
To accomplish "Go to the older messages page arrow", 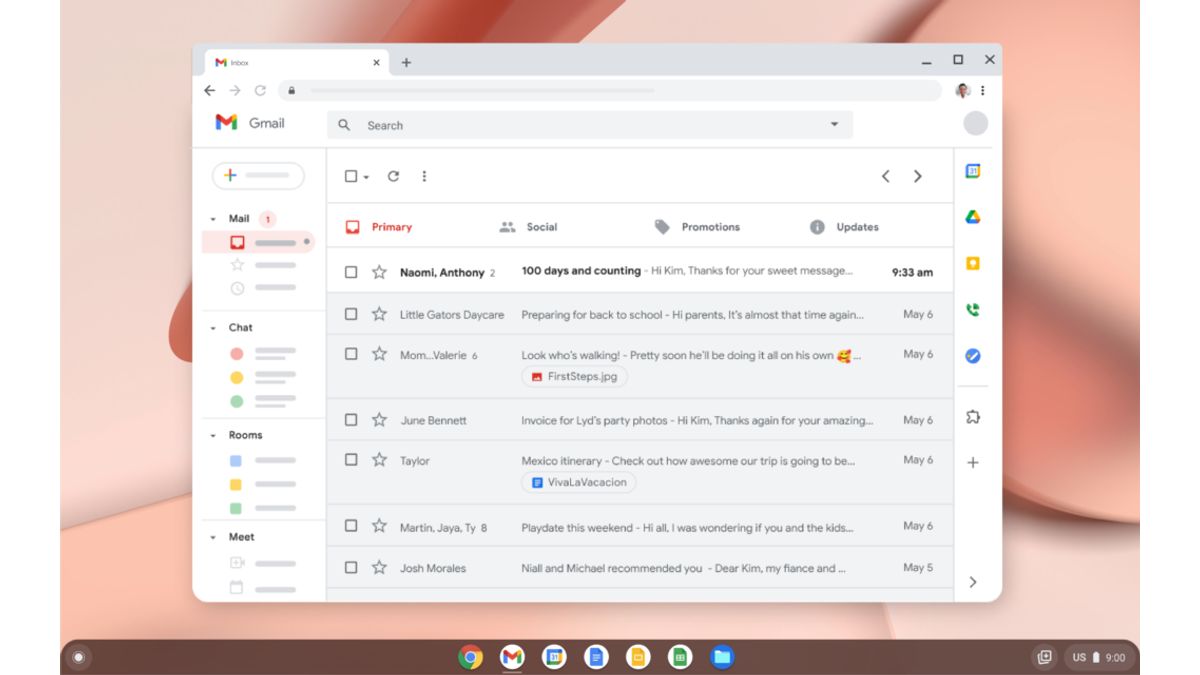I will [x=917, y=176].
